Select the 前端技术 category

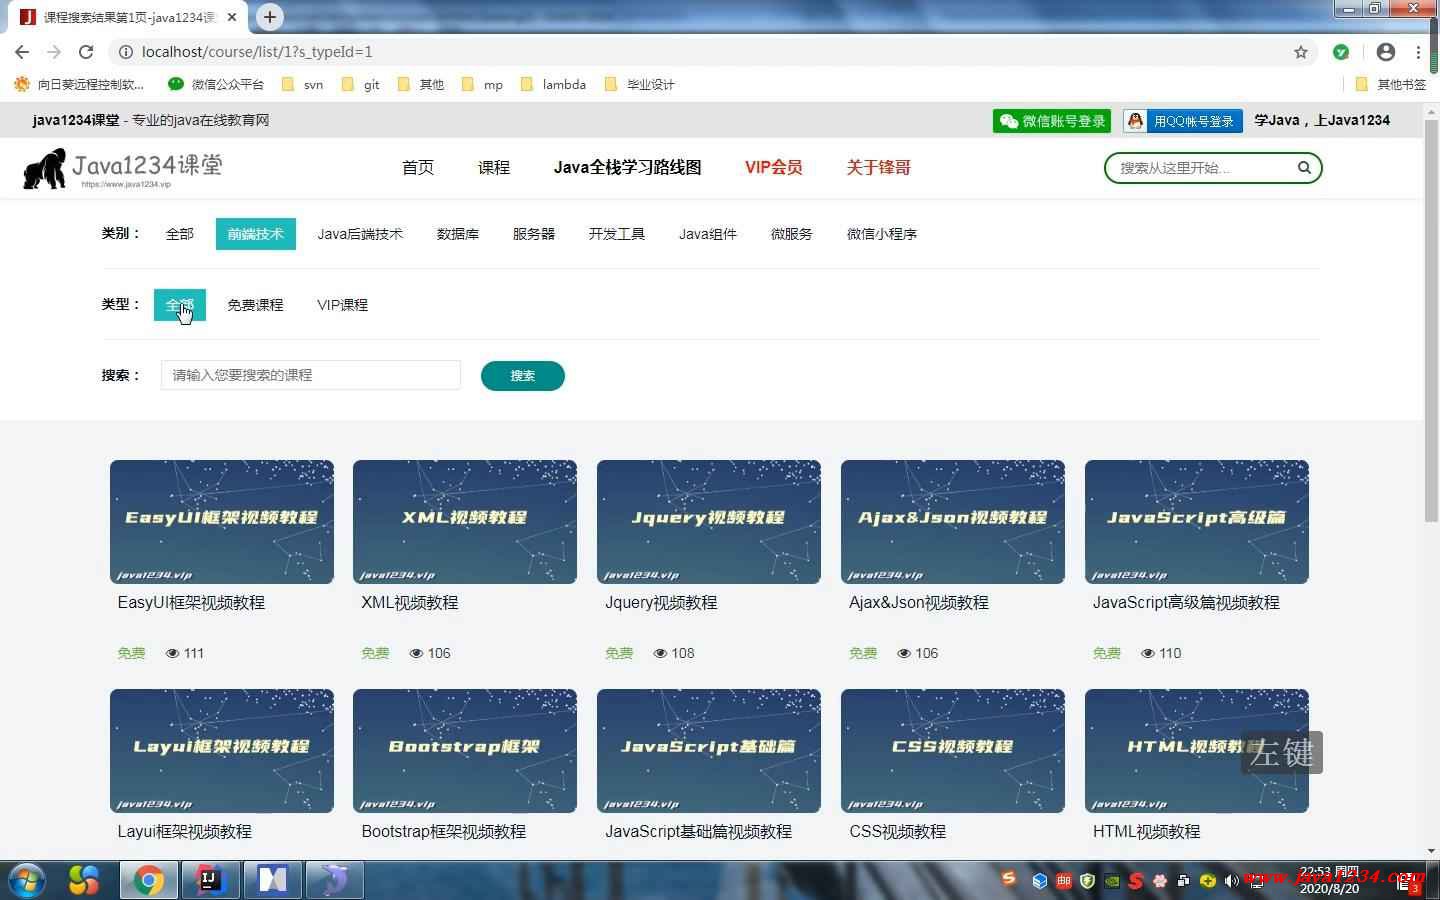(256, 234)
